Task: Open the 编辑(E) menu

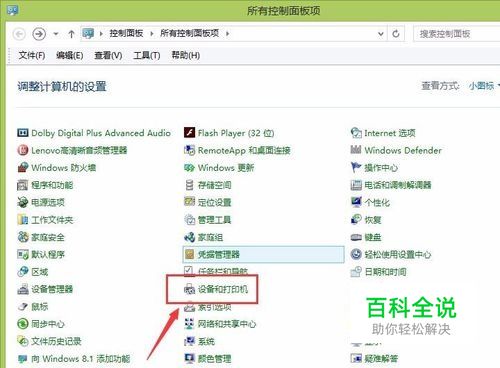Action: tap(70, 55)
